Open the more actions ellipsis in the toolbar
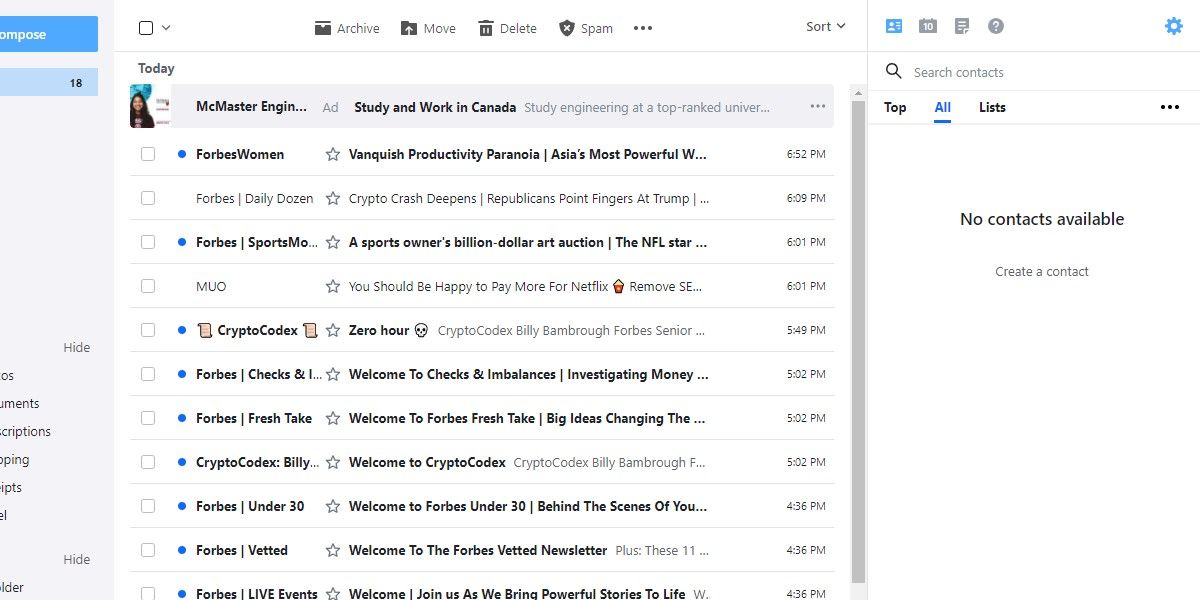This screenshot has height=600, width=1200. pyautogui.click(x=642, y=28)
